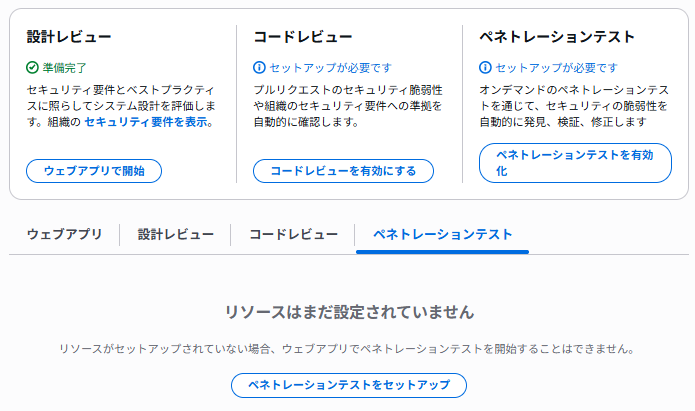Click the ペネトレーションテストをセットアップ button
Image resolution: width=695 pixels, height=411 pixels.
click(x=348, y=385)
